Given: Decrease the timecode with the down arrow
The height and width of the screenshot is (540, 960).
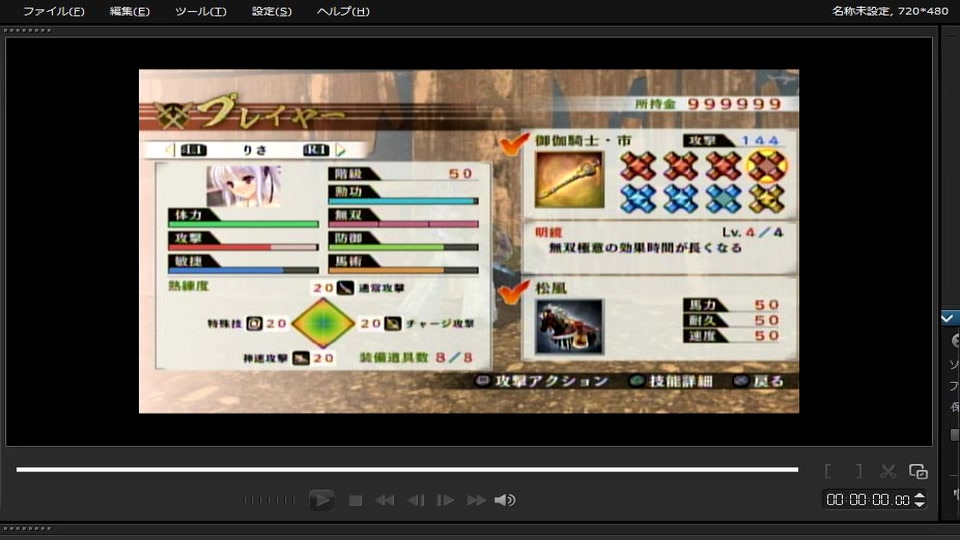Looking at the screenshot, I should pos(919,504).
